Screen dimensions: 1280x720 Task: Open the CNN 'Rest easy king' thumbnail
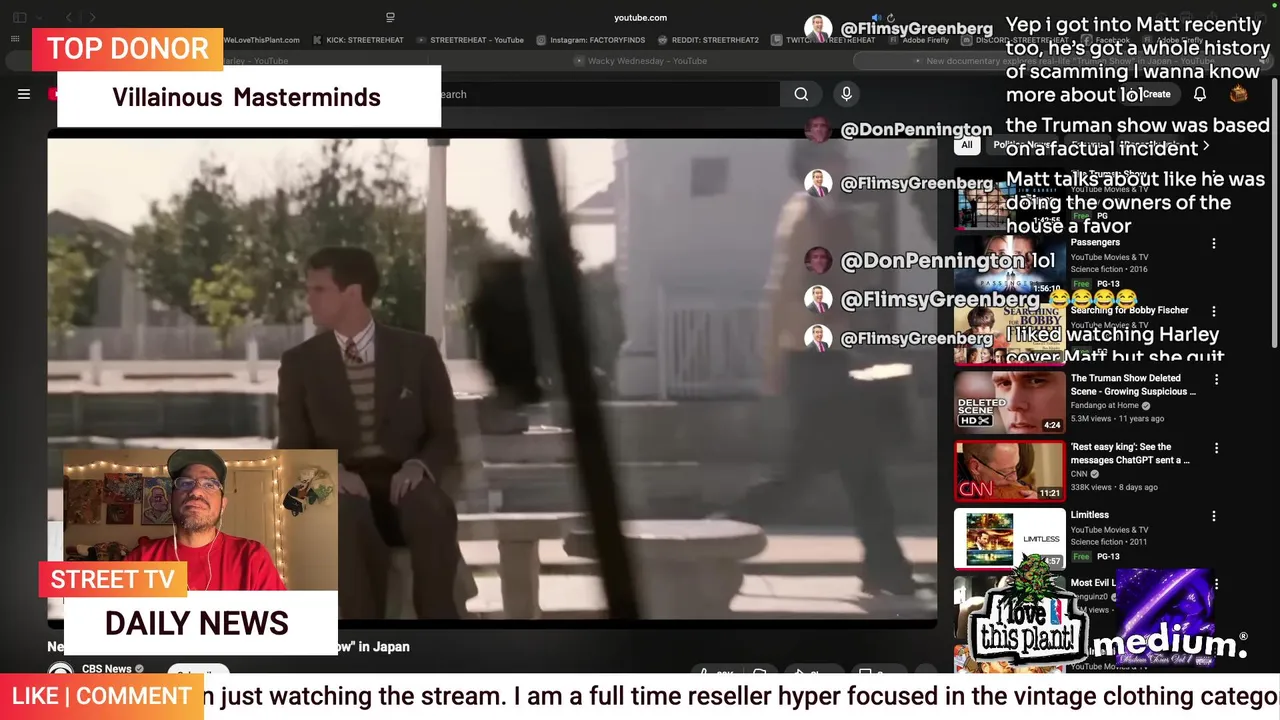click(x=1009, y=471)
